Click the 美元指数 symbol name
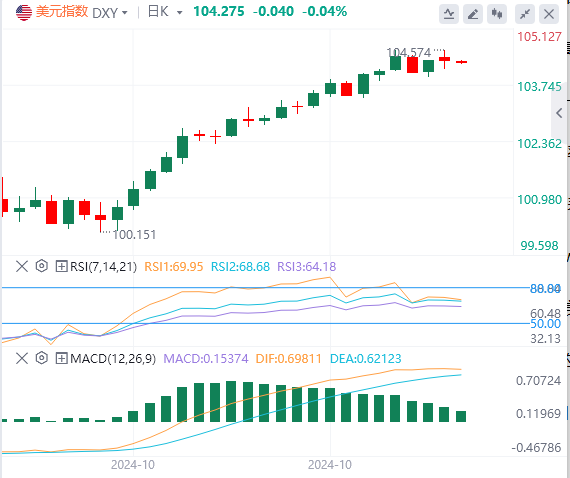The image size is (570, 478). point(62,12)
